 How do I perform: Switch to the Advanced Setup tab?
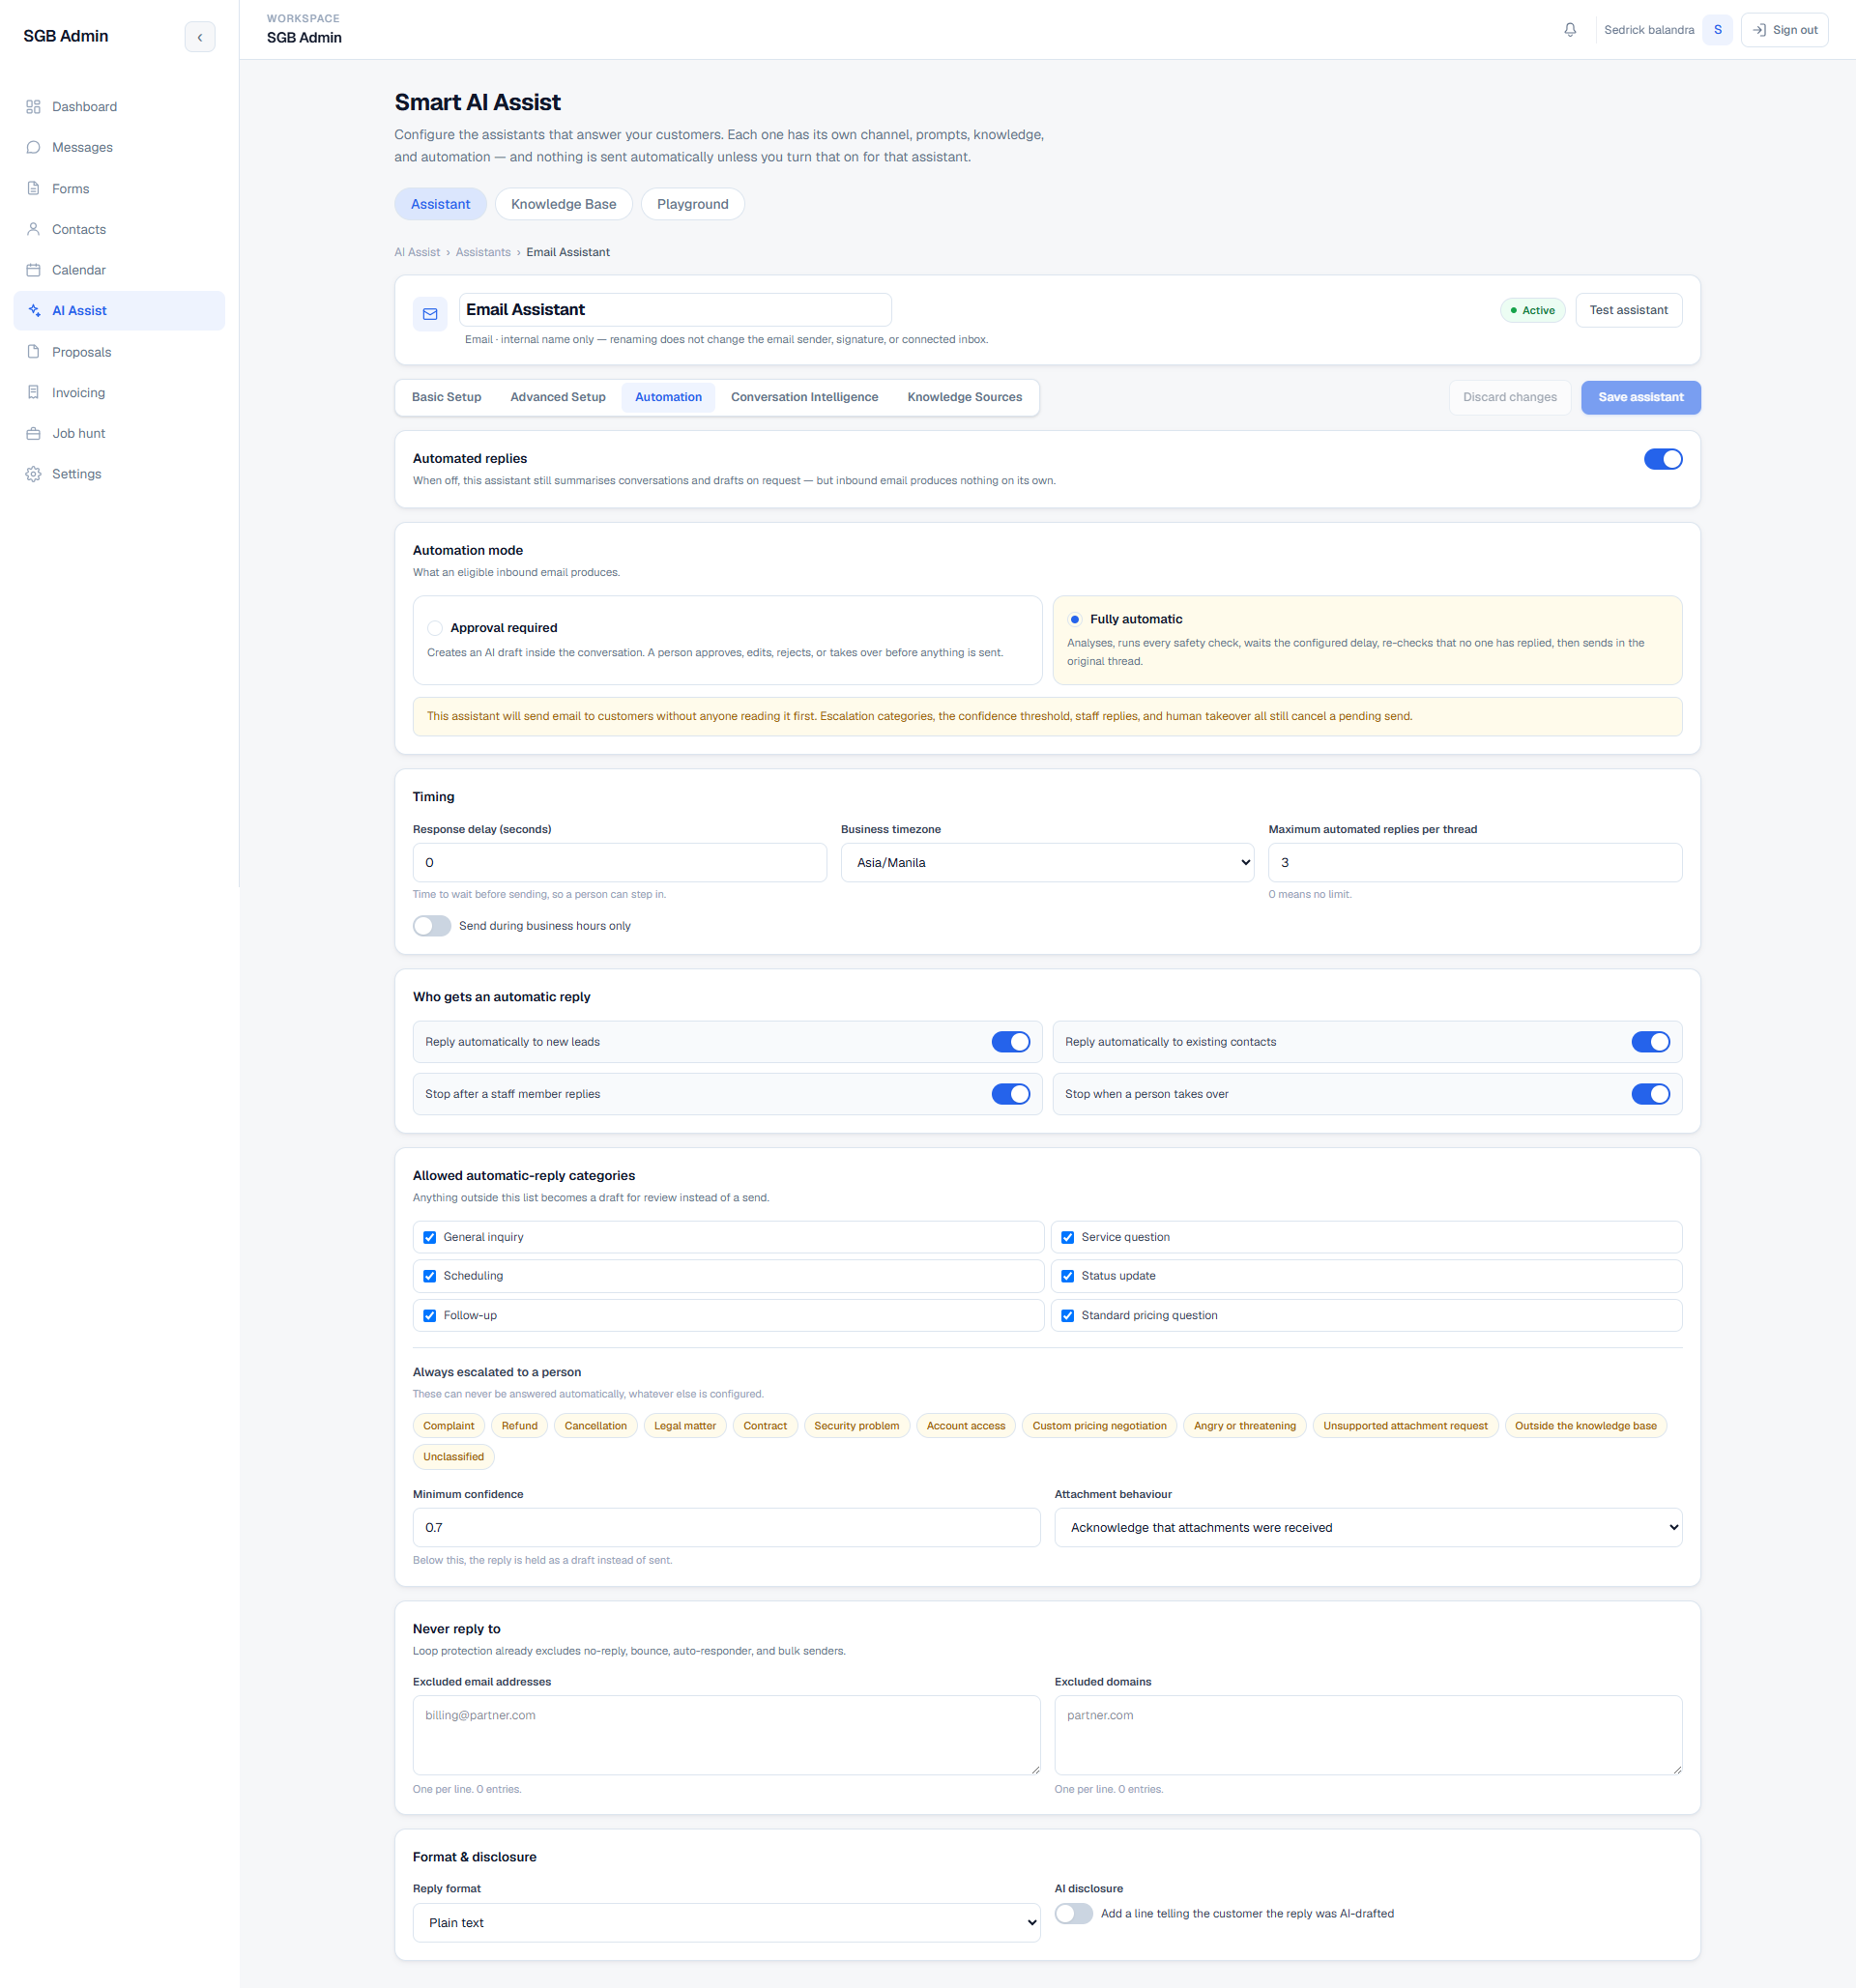click(558, 397)
